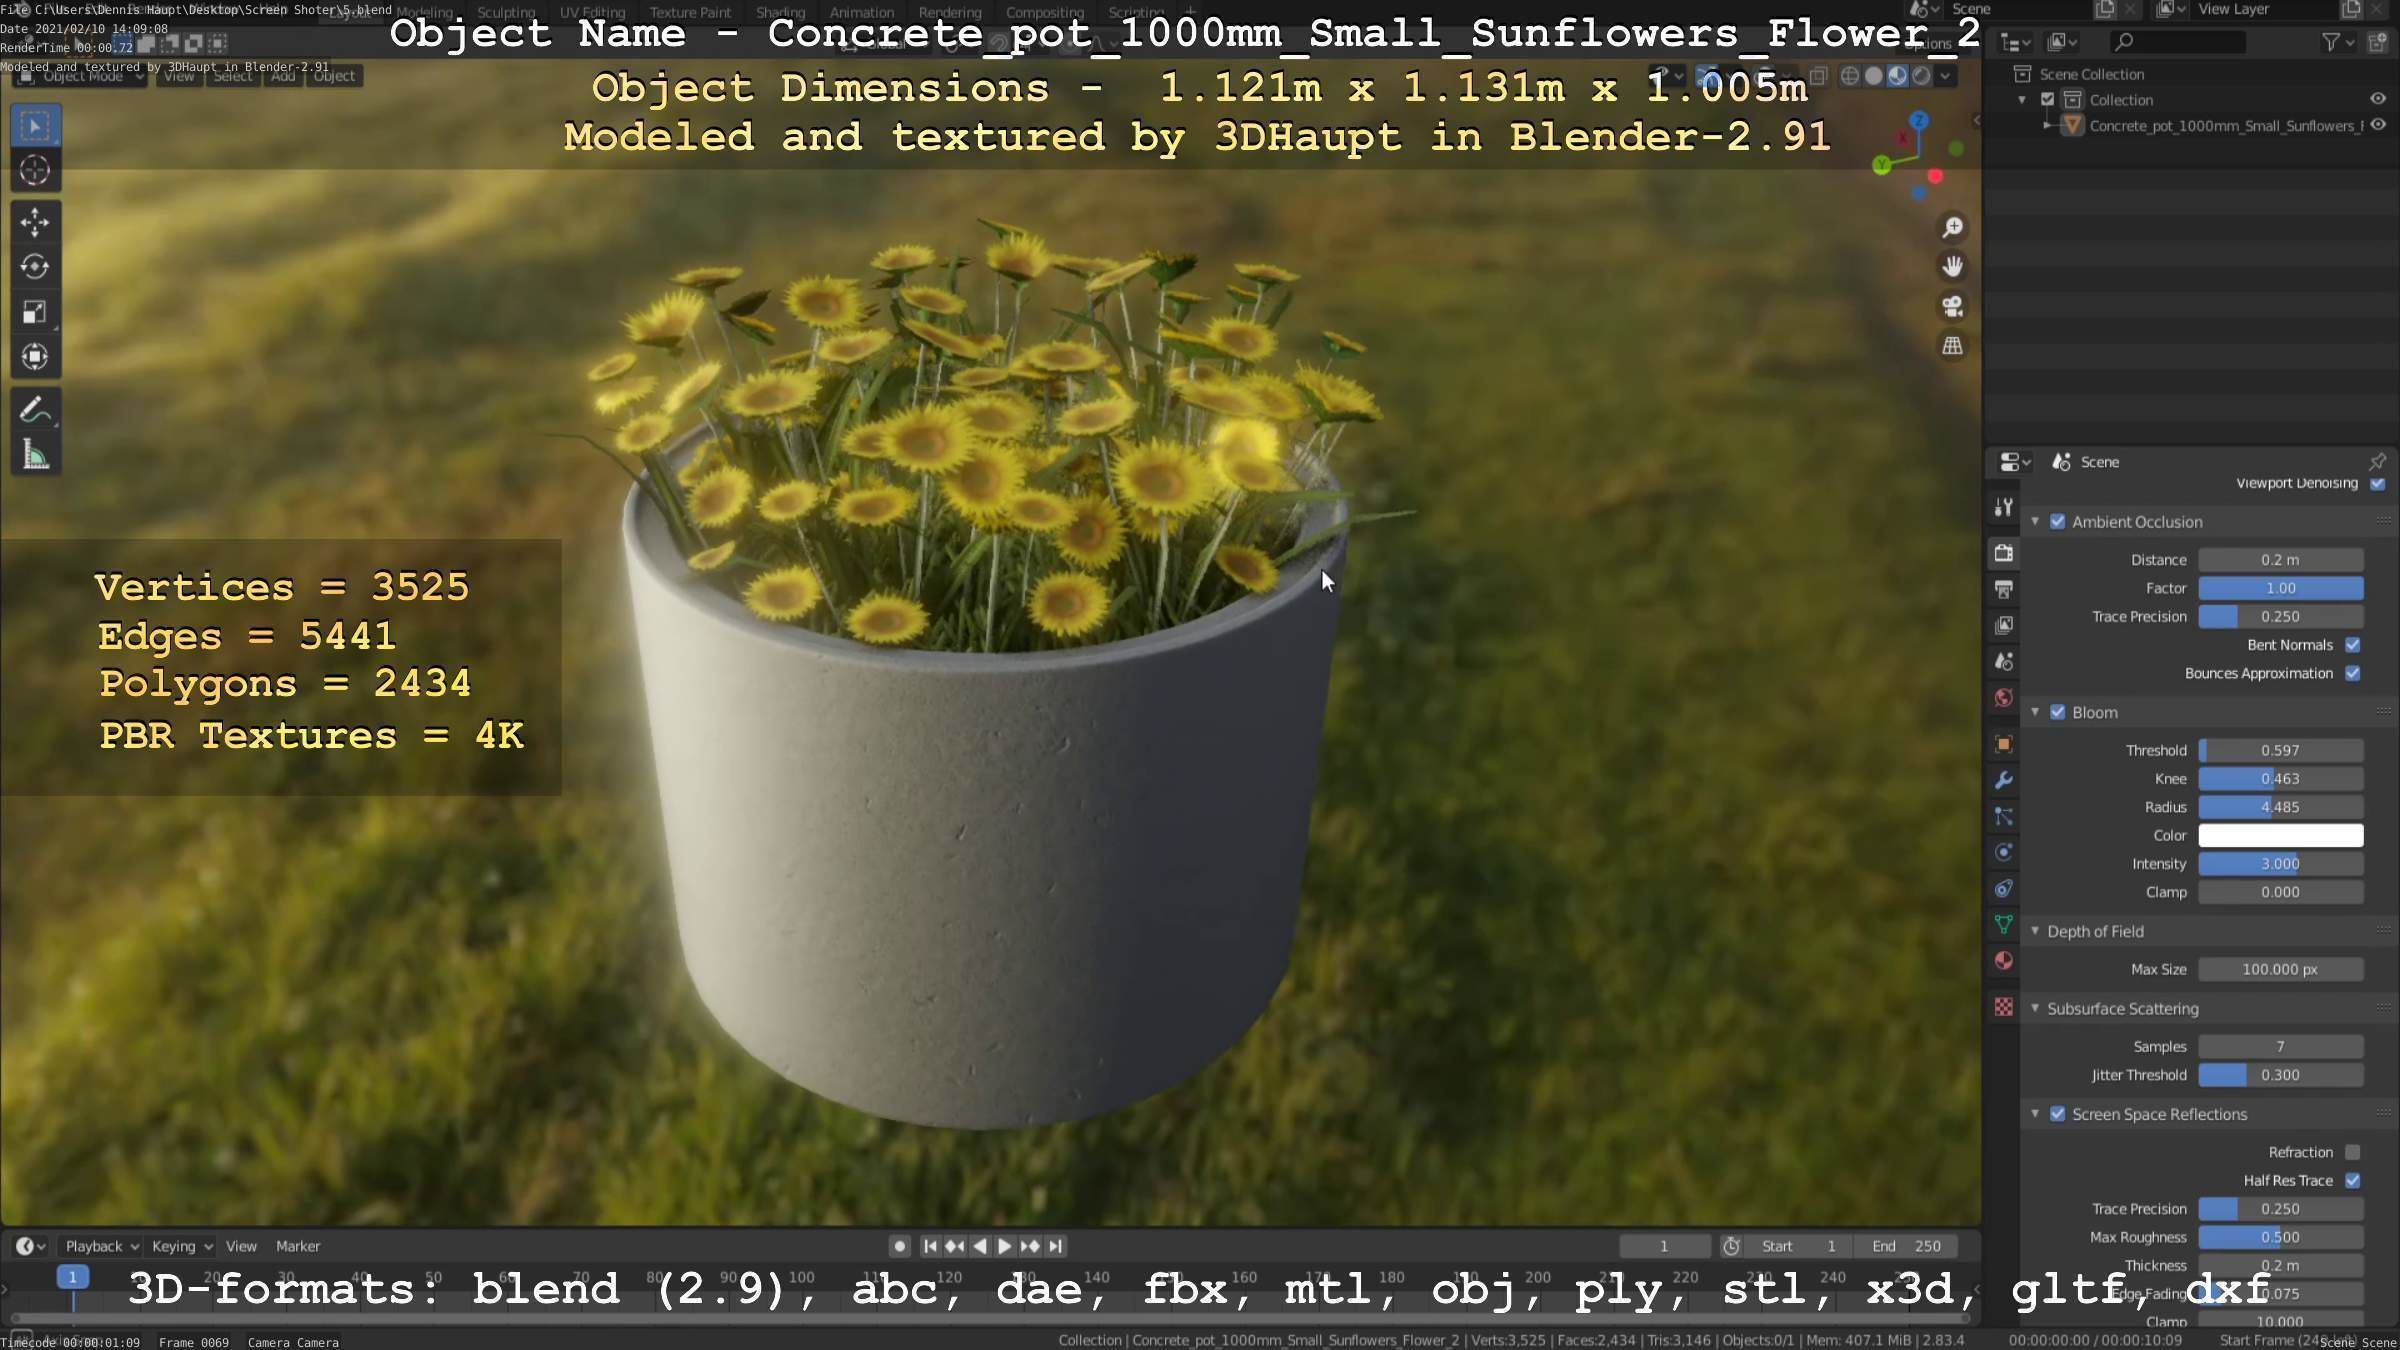Uncheck Half Res Trace
This screenshot has width=2400, height=1350.
pyautogui.click(x=2353, y=1180)
